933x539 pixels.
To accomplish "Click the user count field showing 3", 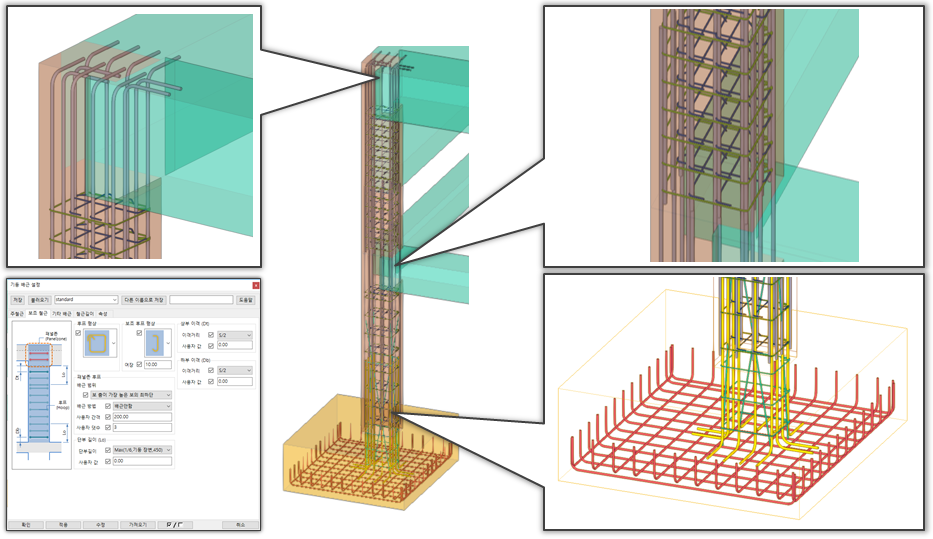I will (x=142, y=427).
